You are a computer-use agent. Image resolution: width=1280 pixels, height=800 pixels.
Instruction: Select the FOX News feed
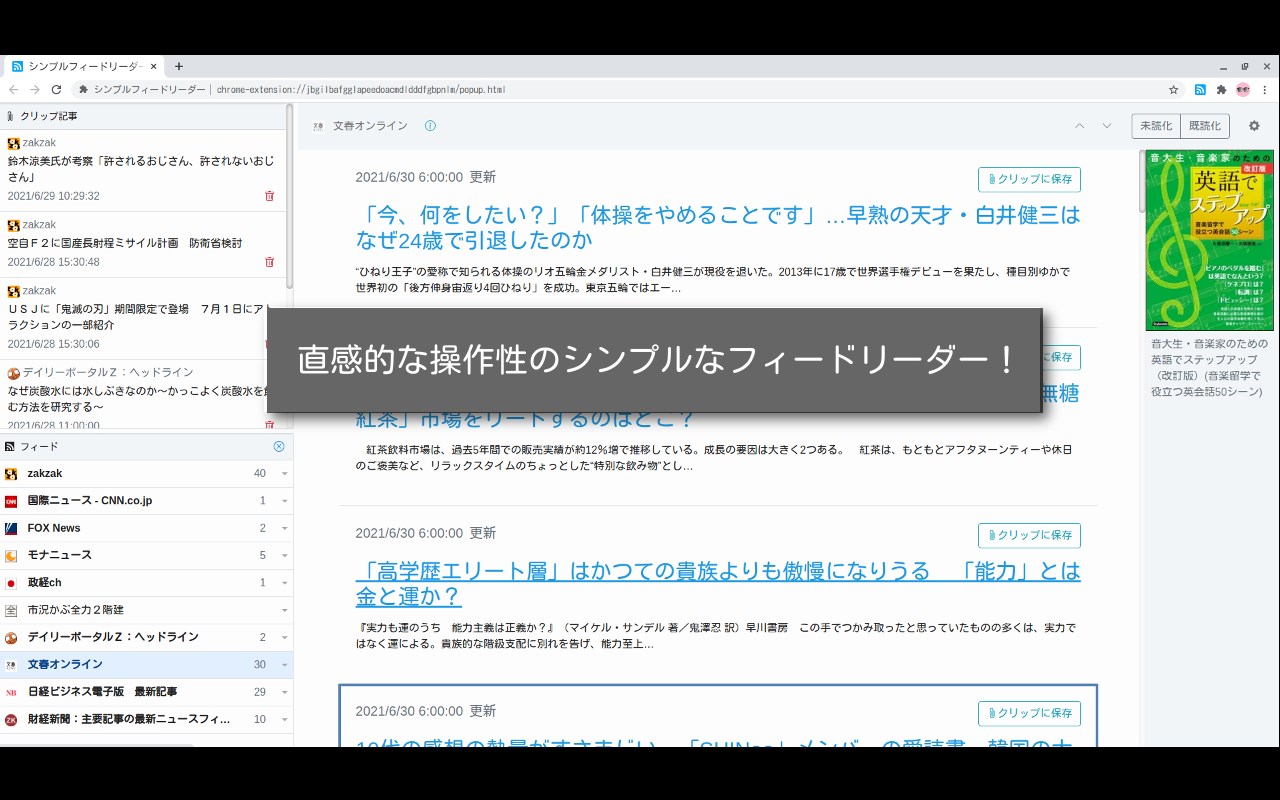(x=146, y=528)
